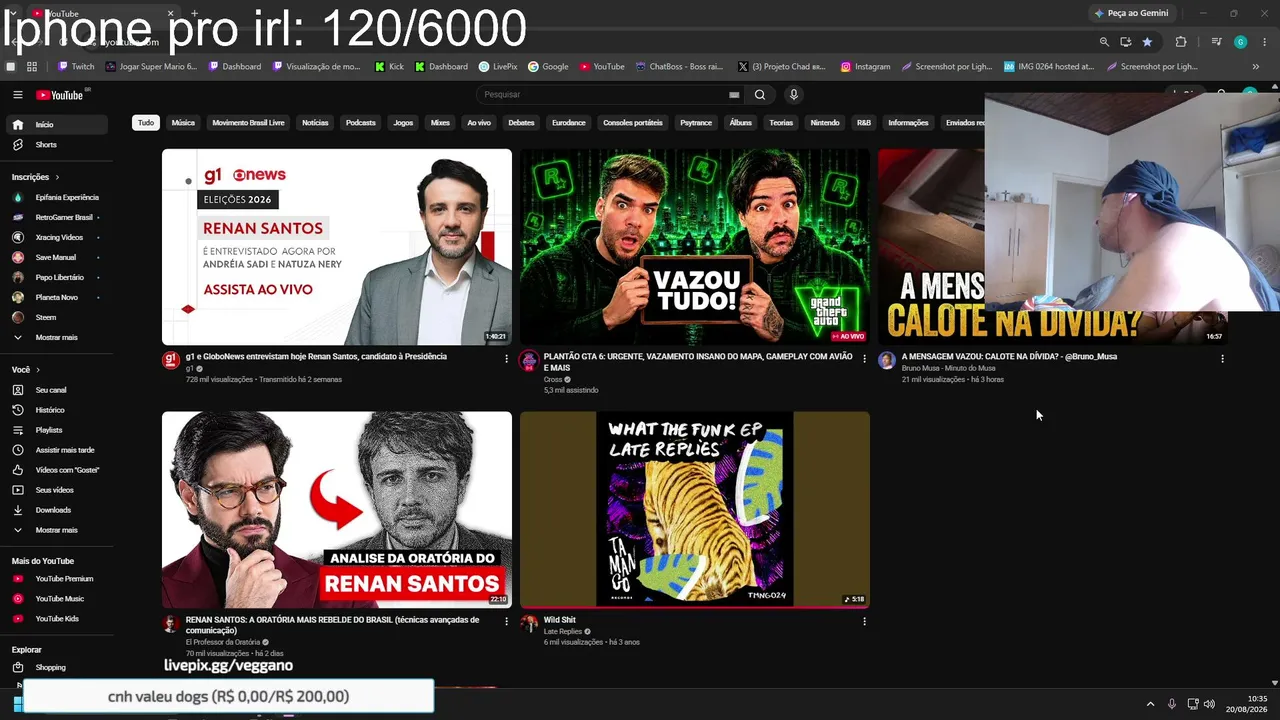This screenshot has height=720, width=1280.
Task: Select the Jogos filter chip
Action: [x=403, y=123]
